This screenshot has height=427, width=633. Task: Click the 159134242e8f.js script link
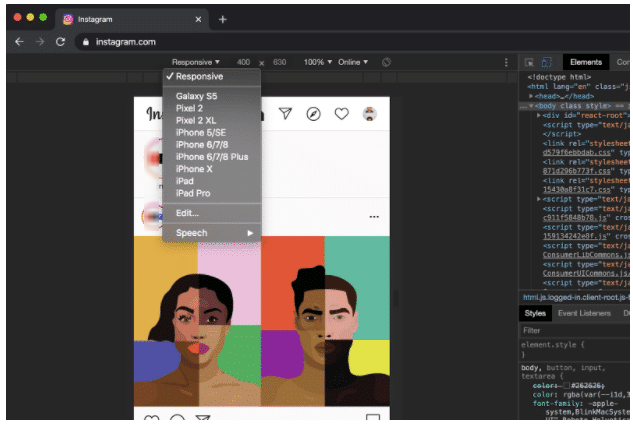[574, 237]
